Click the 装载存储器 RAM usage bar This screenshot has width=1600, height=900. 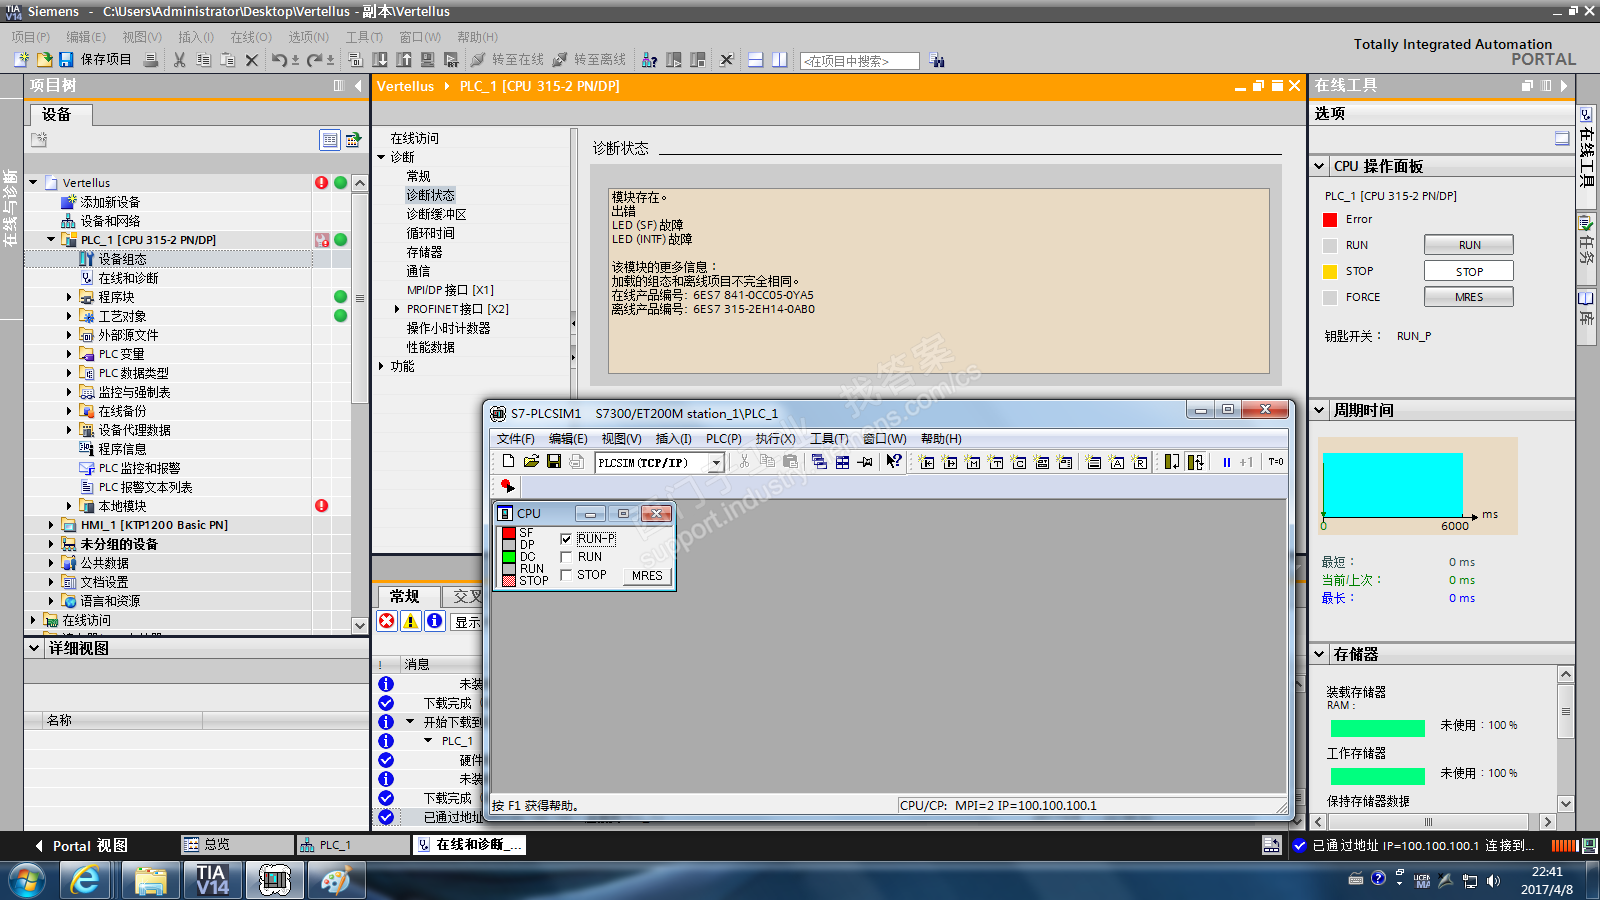point(1377,728)
